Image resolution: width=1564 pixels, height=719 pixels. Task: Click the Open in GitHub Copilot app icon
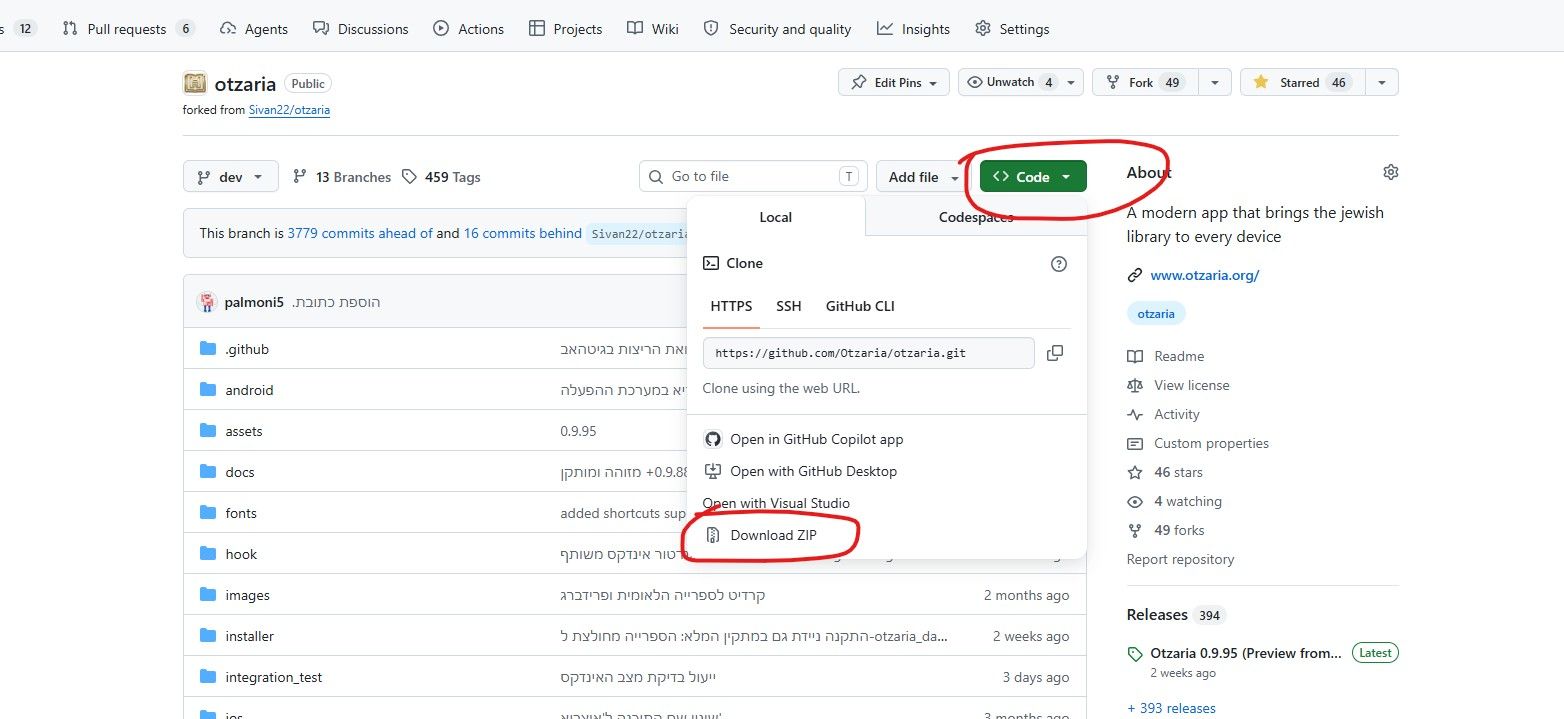point(713,439)
